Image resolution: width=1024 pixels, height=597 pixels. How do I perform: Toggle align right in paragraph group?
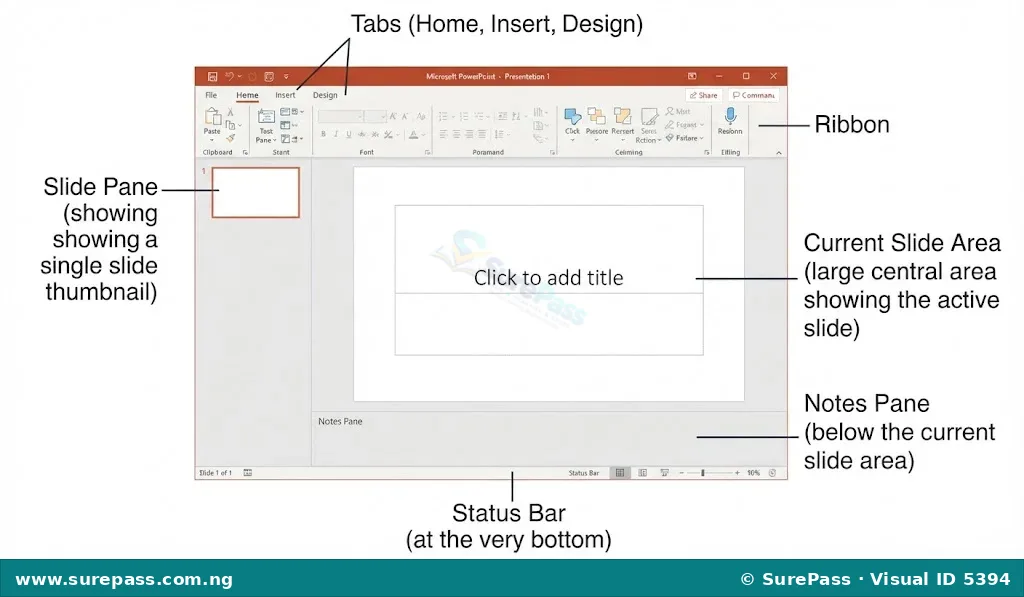coord(470,134)
